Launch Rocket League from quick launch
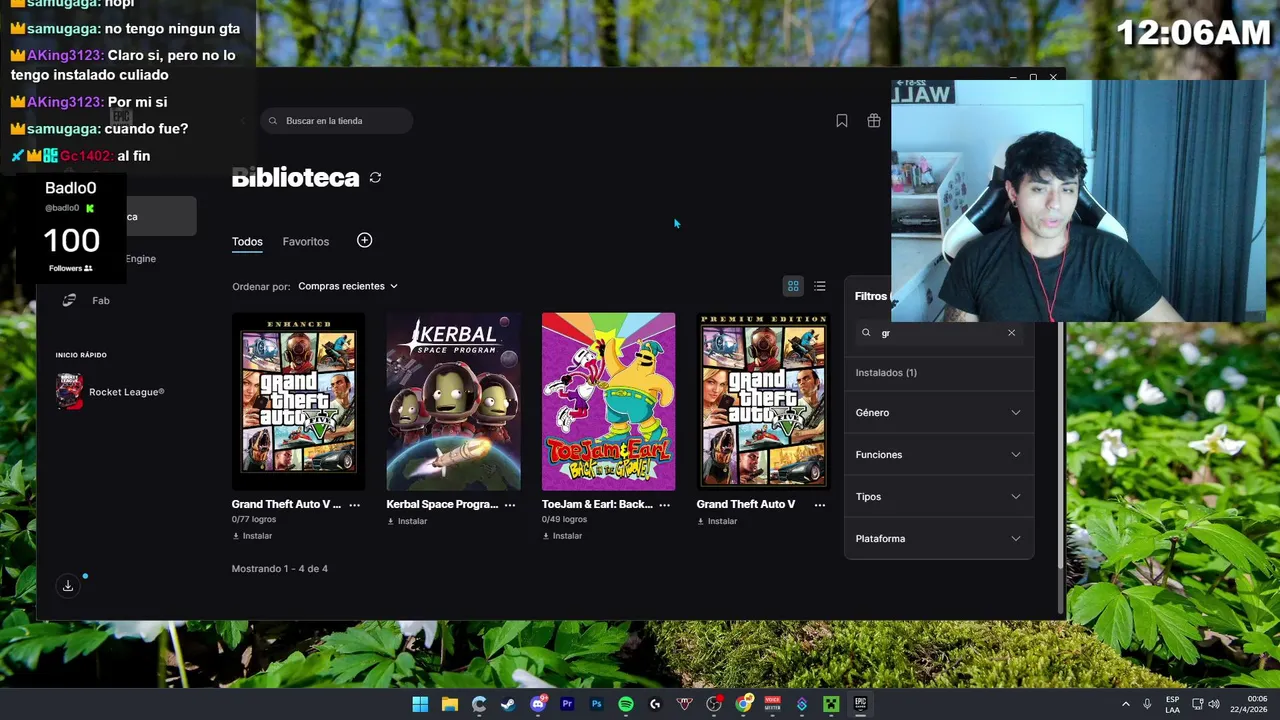The height and width of the screenshot is (720, 1280). [110, 392]
